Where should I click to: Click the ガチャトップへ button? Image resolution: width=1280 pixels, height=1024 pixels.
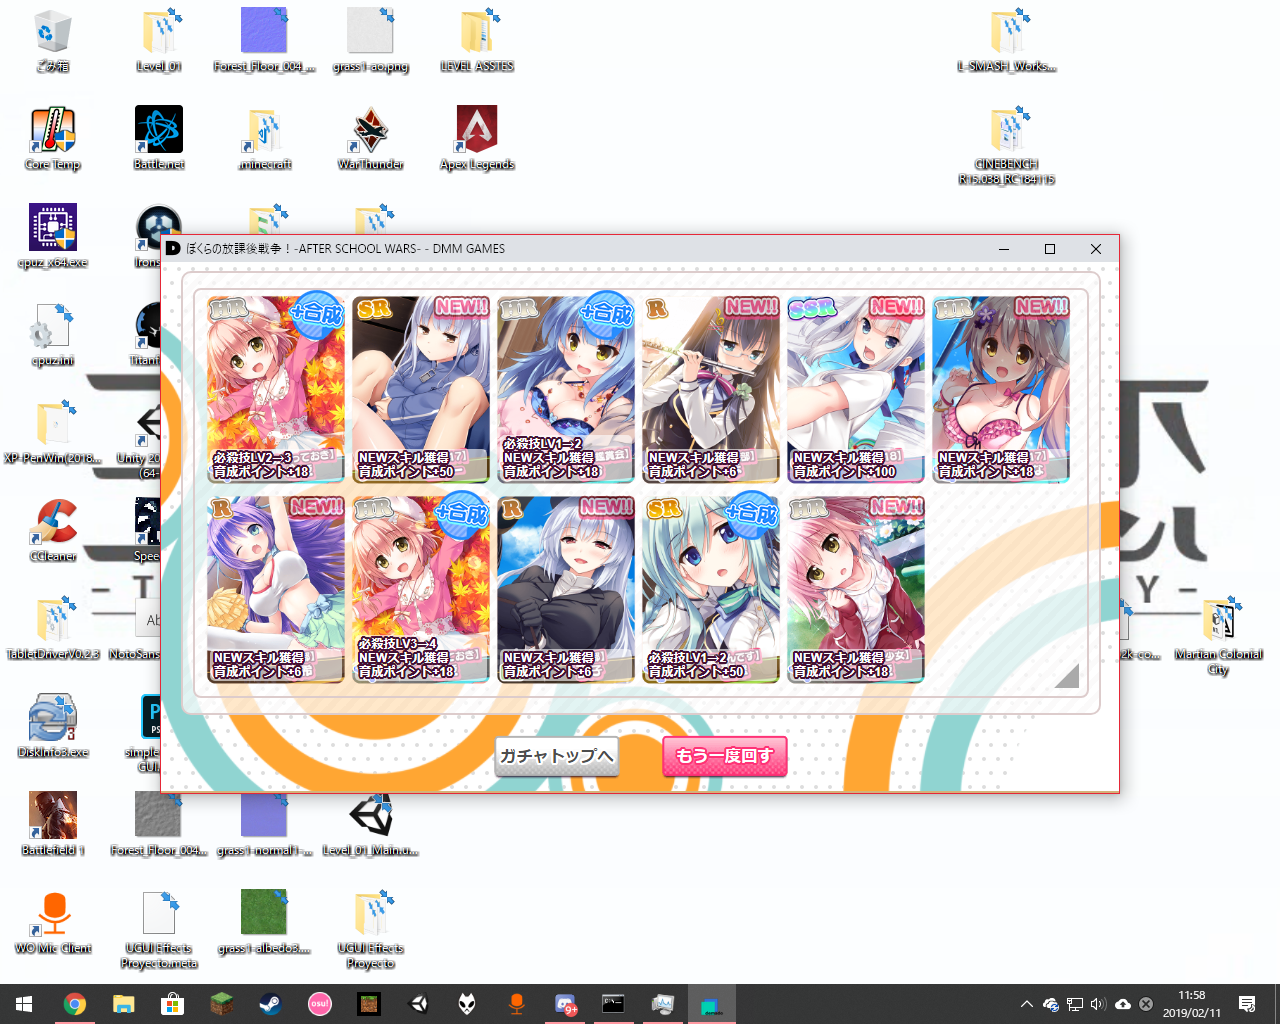tap(556, 756)
